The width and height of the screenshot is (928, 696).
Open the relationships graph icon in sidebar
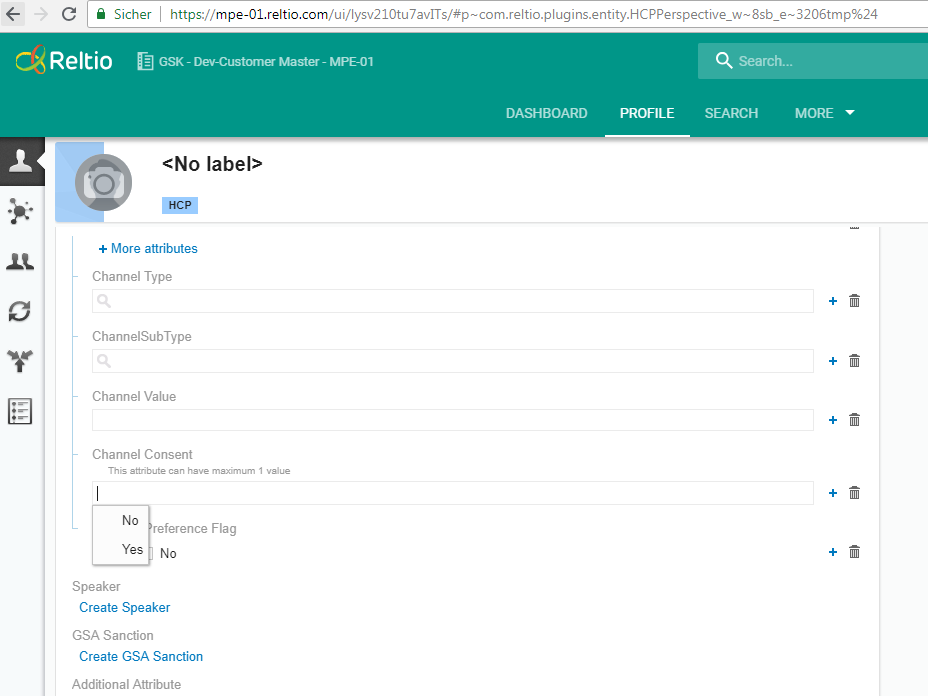tap(21, 211)
